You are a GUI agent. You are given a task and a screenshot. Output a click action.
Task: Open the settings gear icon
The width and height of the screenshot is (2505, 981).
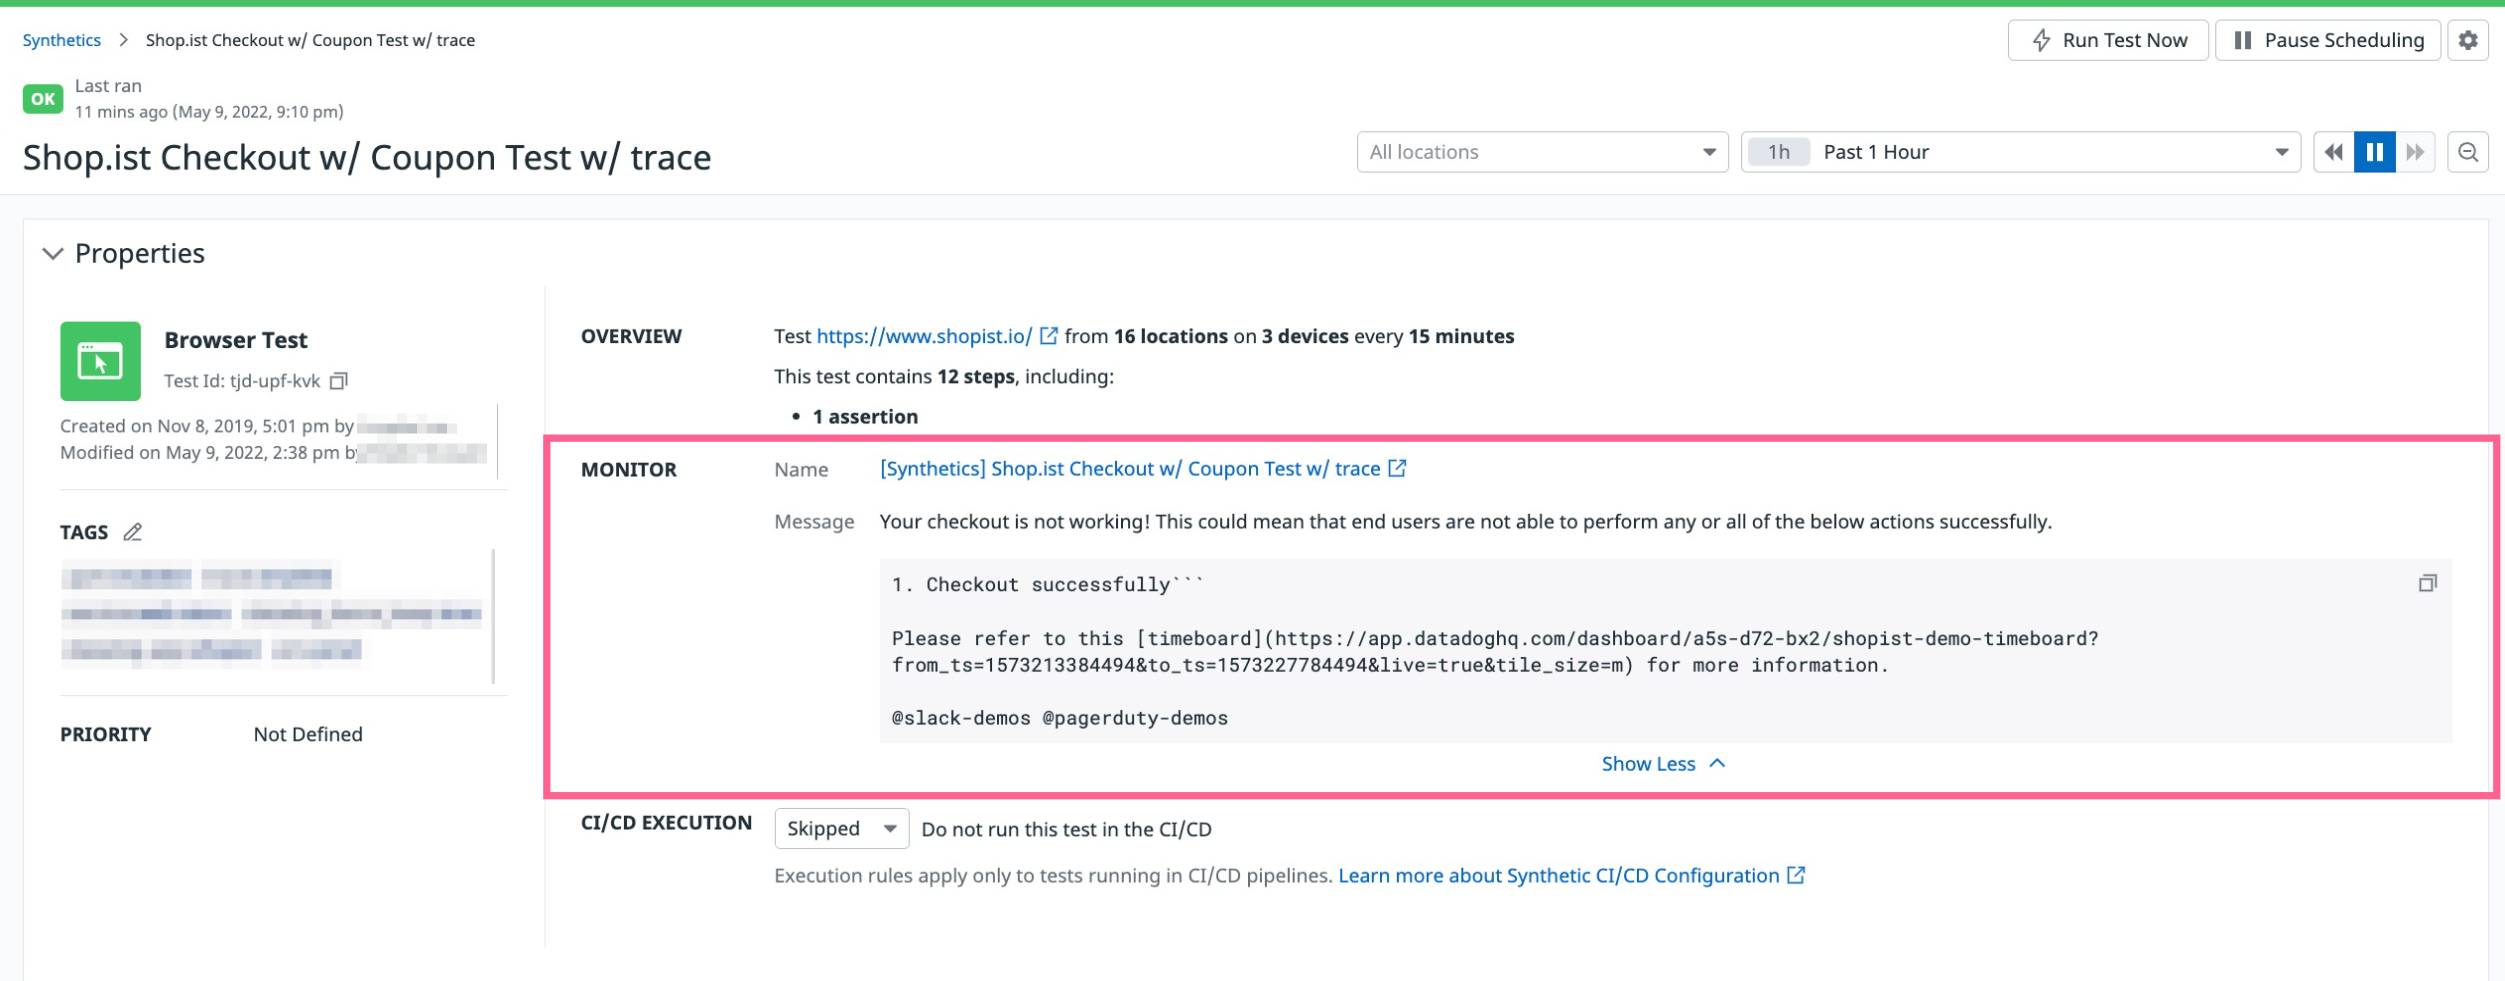2467,40
